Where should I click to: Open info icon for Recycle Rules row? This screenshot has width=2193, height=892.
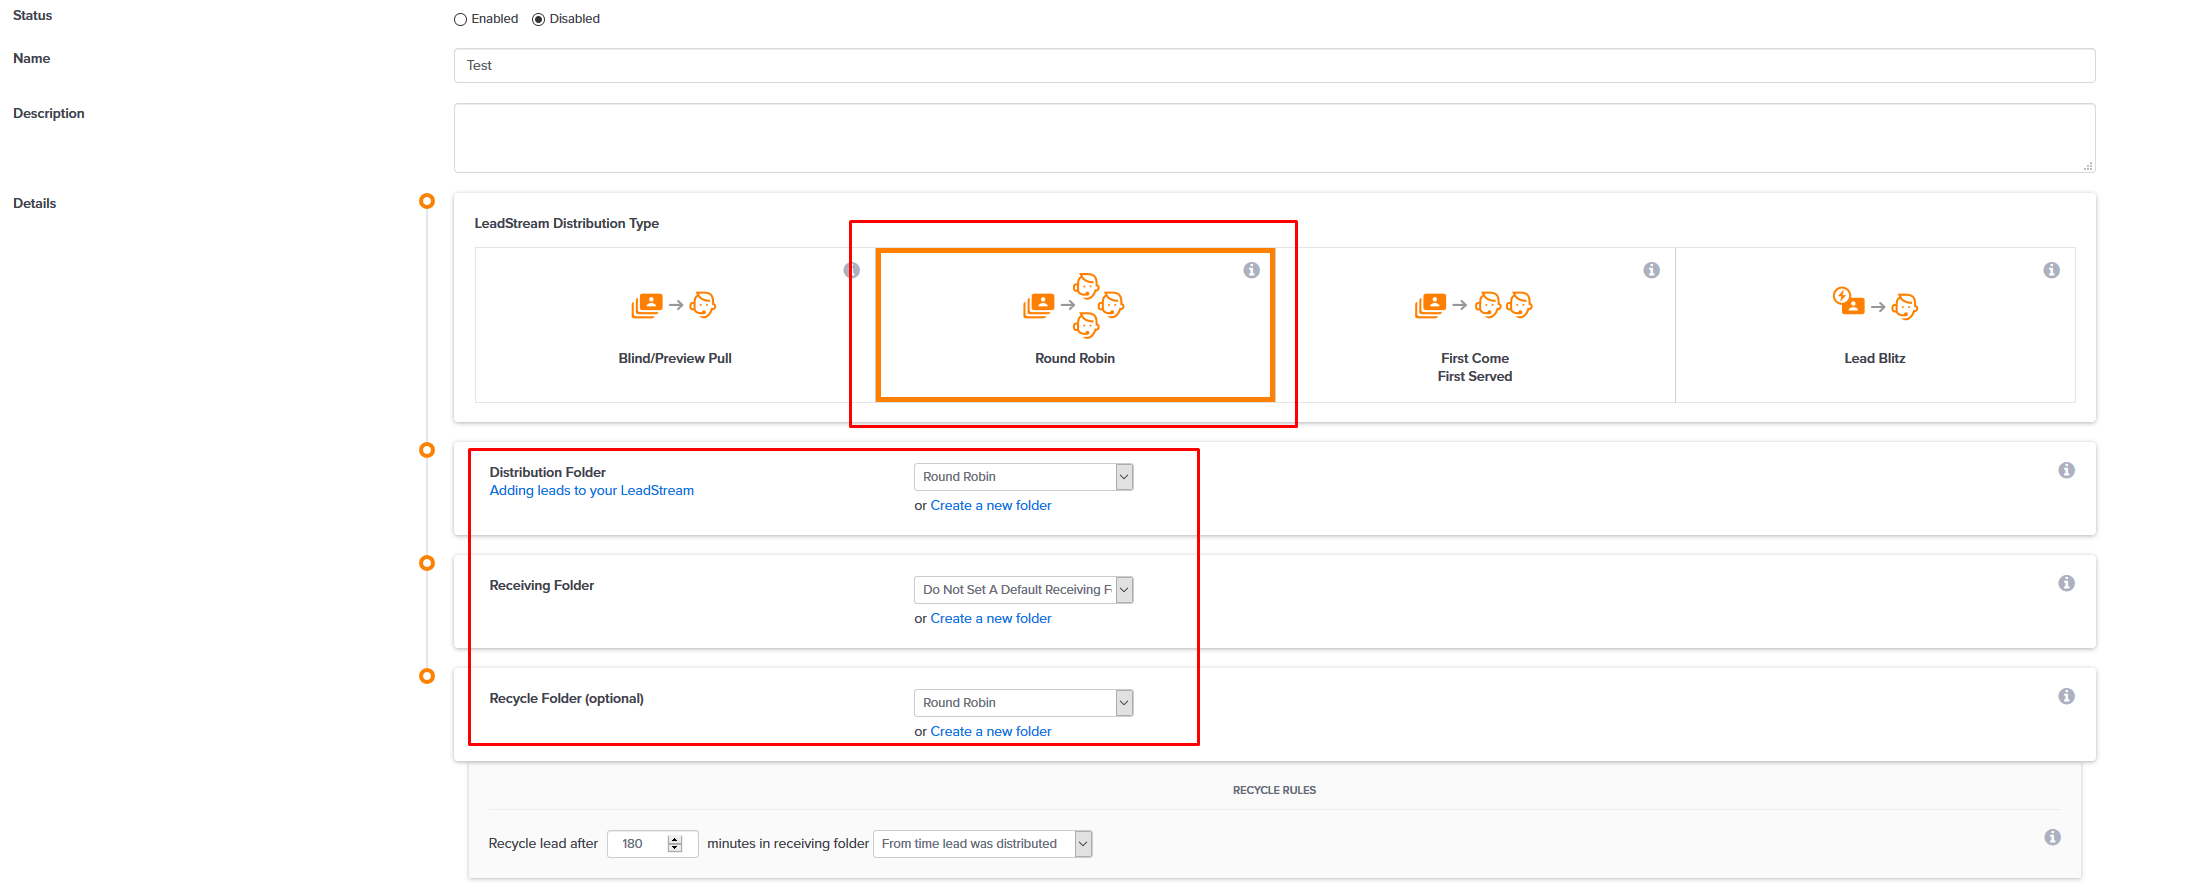click(2052, 837)
